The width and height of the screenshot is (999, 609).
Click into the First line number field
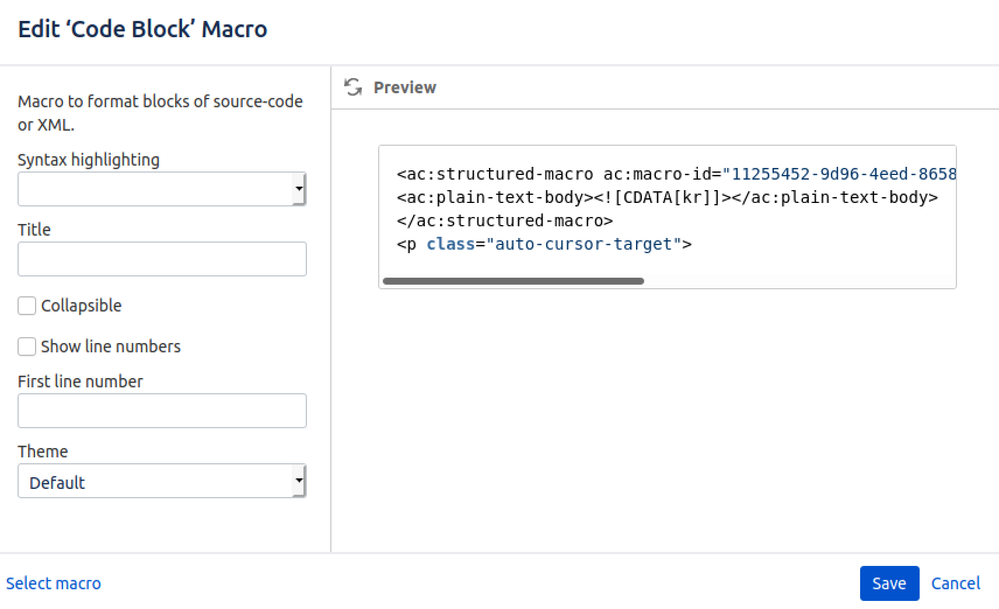(x=162, y=411)
